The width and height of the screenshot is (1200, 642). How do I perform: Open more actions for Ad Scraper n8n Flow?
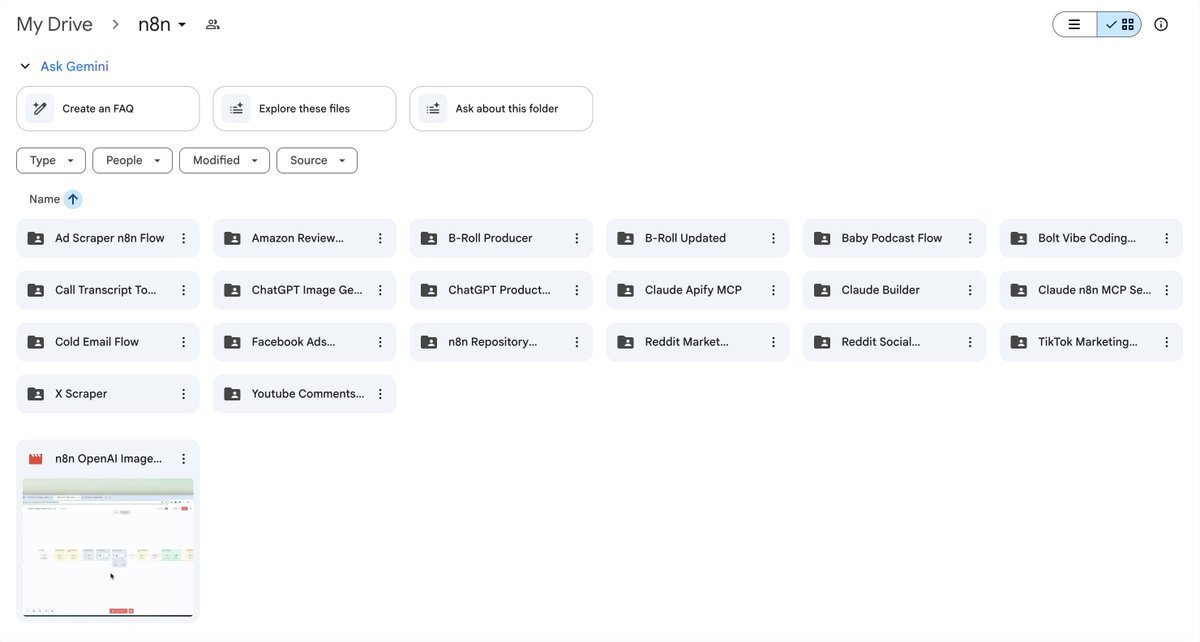pyautogui.click(x=183, y=238)
